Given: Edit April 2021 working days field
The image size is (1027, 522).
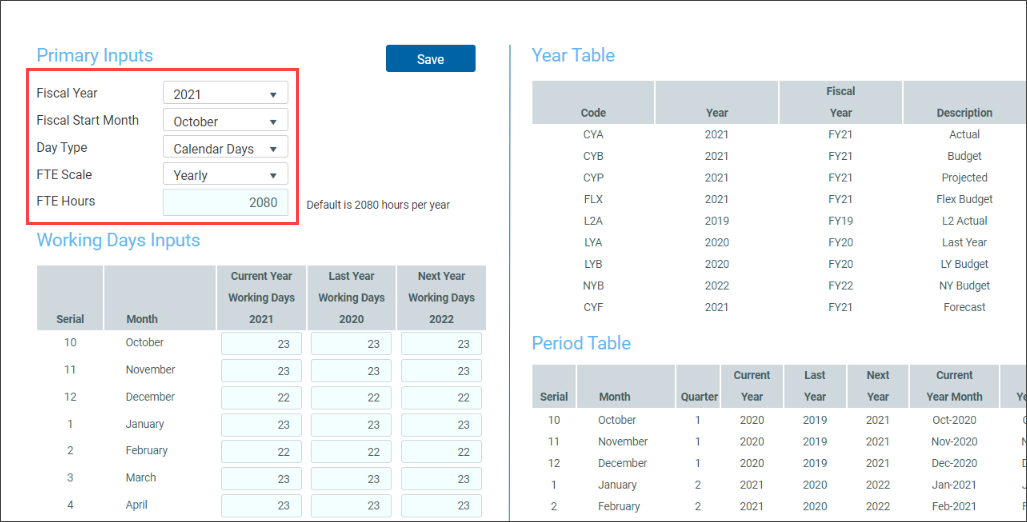Looking at the screenshot, I should click(x=261, y=506).
